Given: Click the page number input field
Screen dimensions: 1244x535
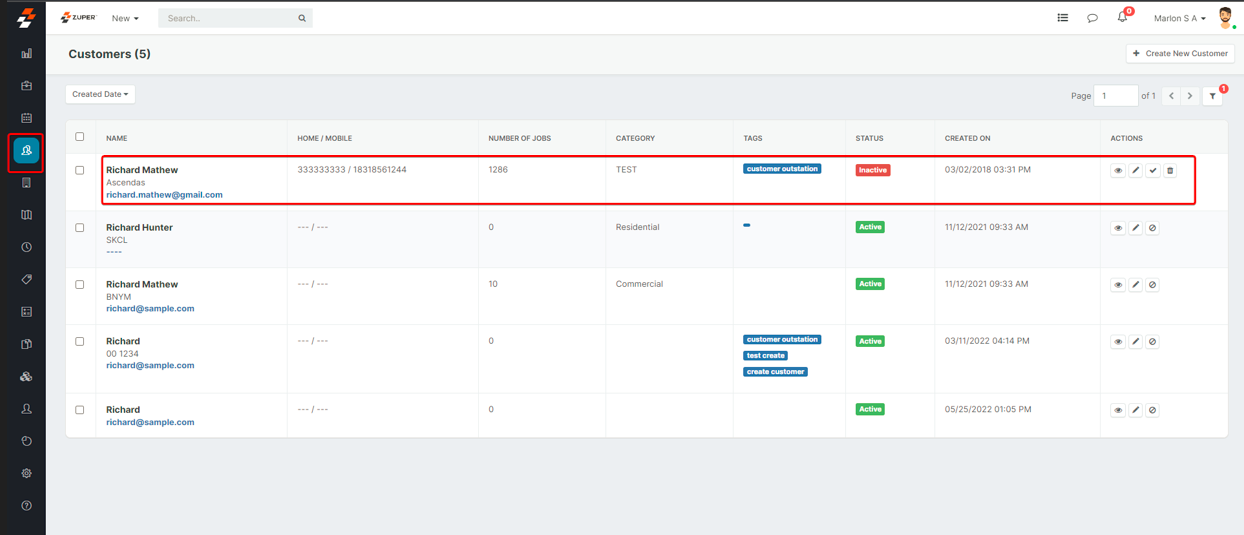Looking at the screenshot, I should (x=1115, y=96).
